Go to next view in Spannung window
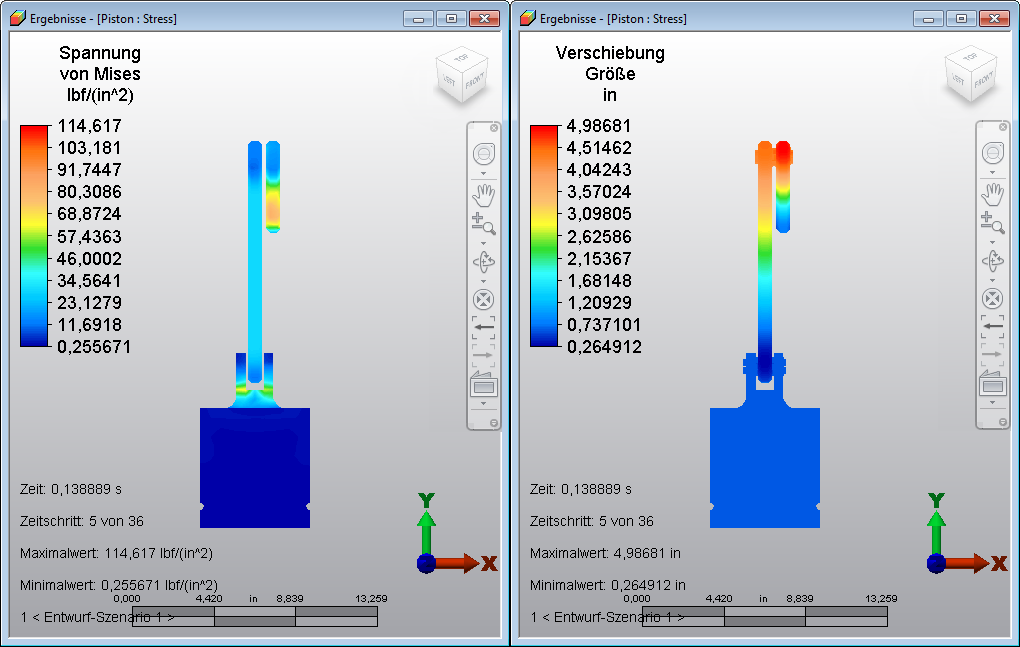This screenshot has height=647, width=1020. [x=483, y=355]
